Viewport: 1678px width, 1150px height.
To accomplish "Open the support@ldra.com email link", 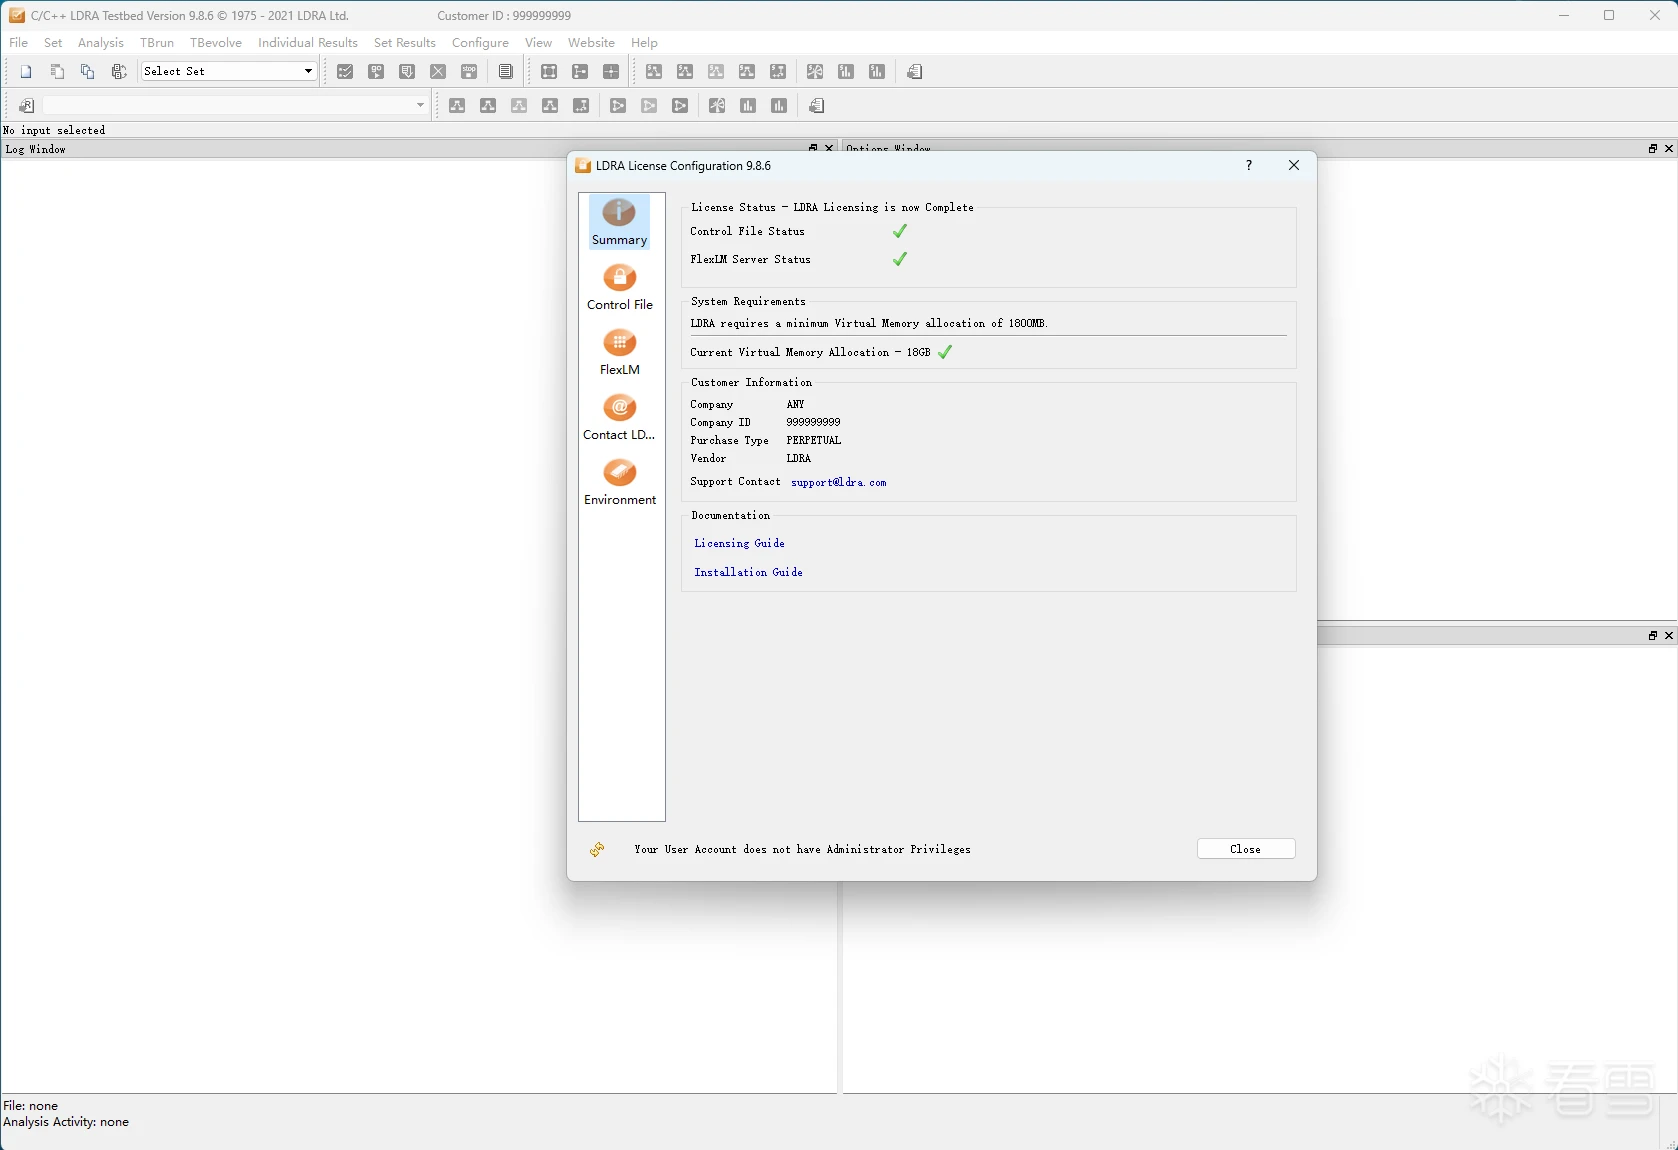I will tap(838, 482).
